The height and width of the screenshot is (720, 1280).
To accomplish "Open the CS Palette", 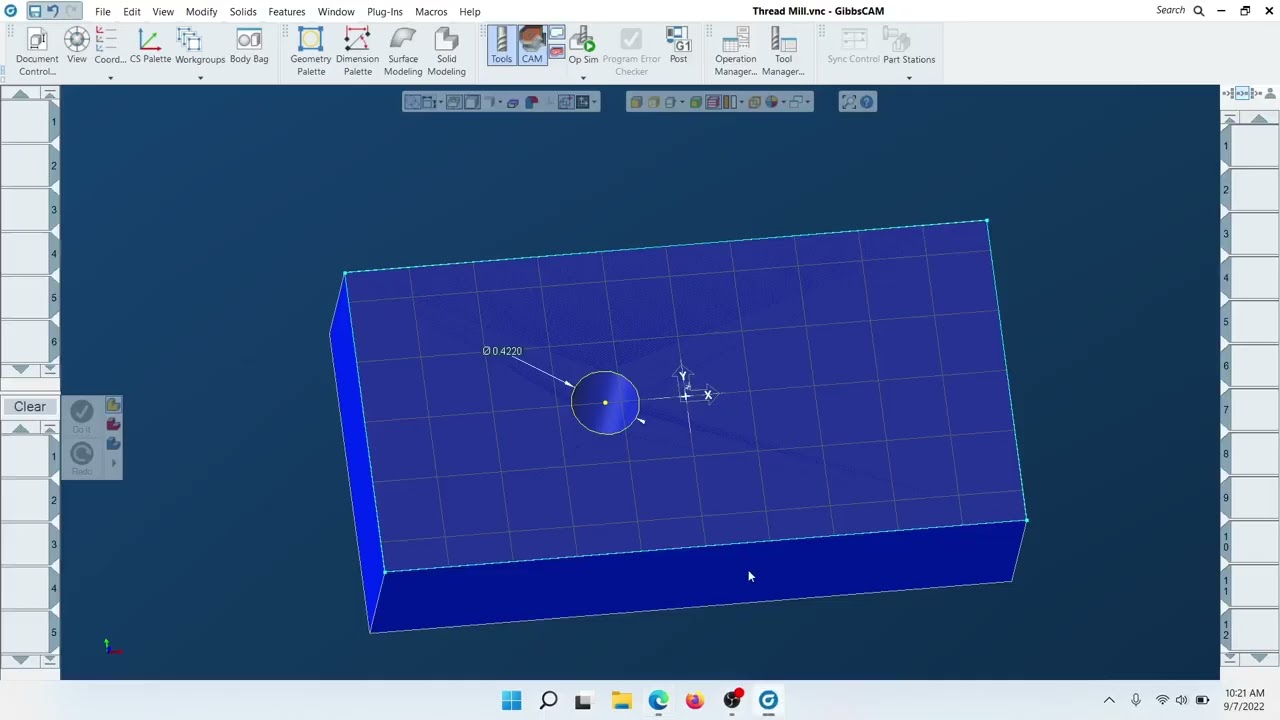I will pos(150,46).
